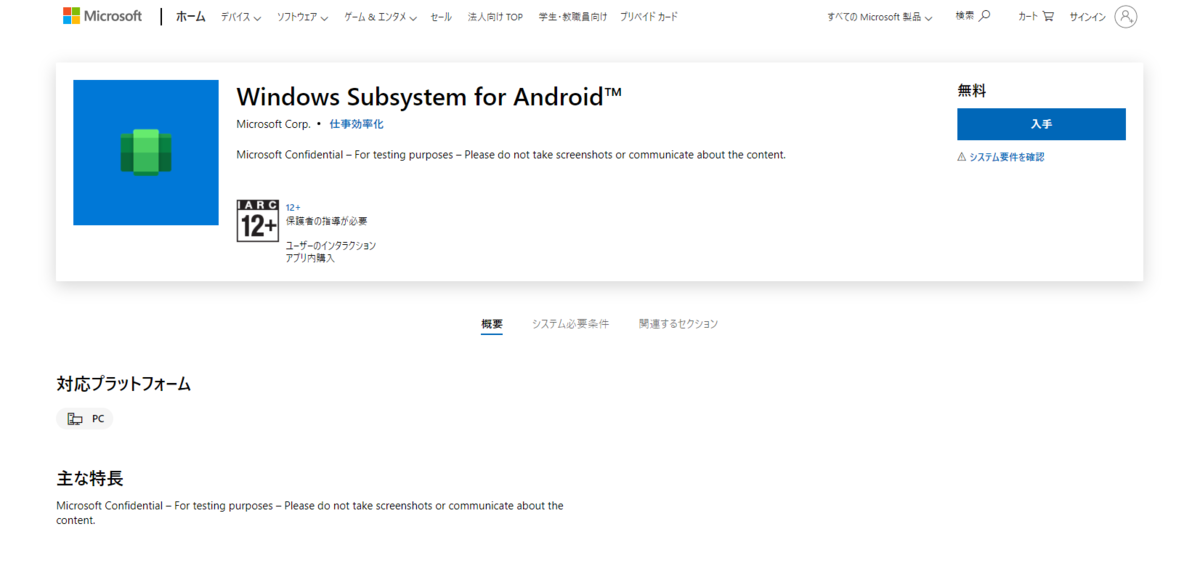Click the 主な特長 heading
The width and height of the screenshot is (1200, 561).
90,478
